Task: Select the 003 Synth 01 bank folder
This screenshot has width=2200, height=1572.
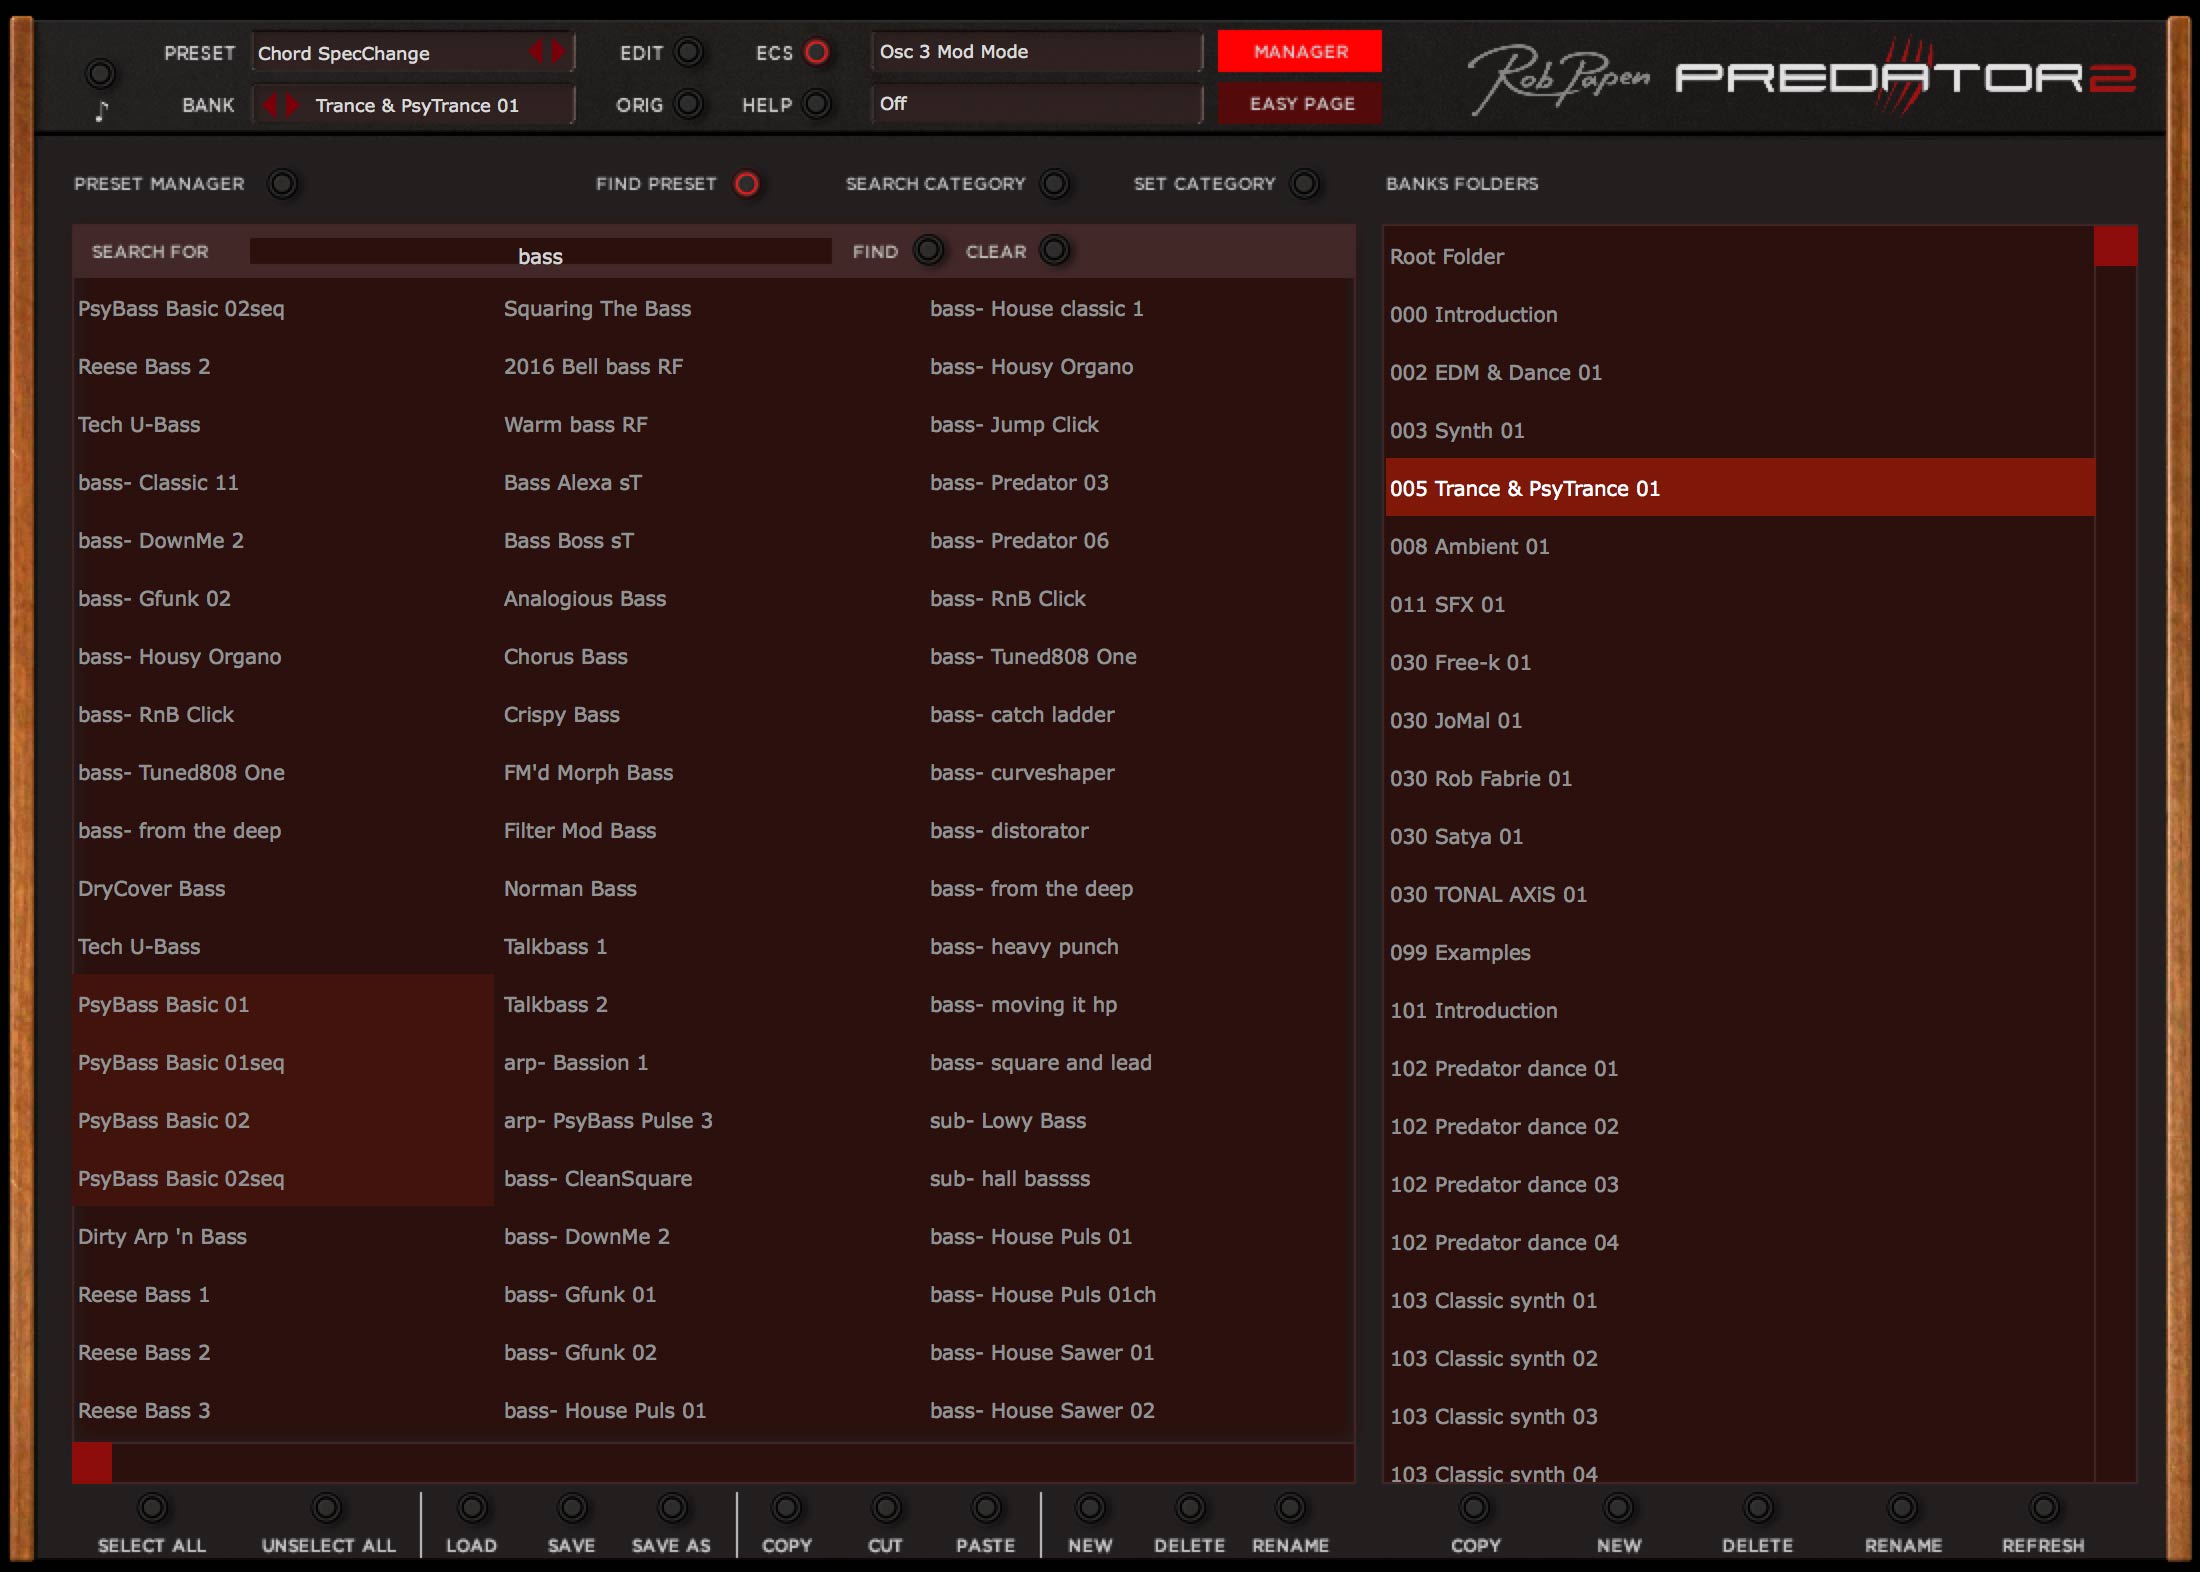Action: tap(1739, 430)
